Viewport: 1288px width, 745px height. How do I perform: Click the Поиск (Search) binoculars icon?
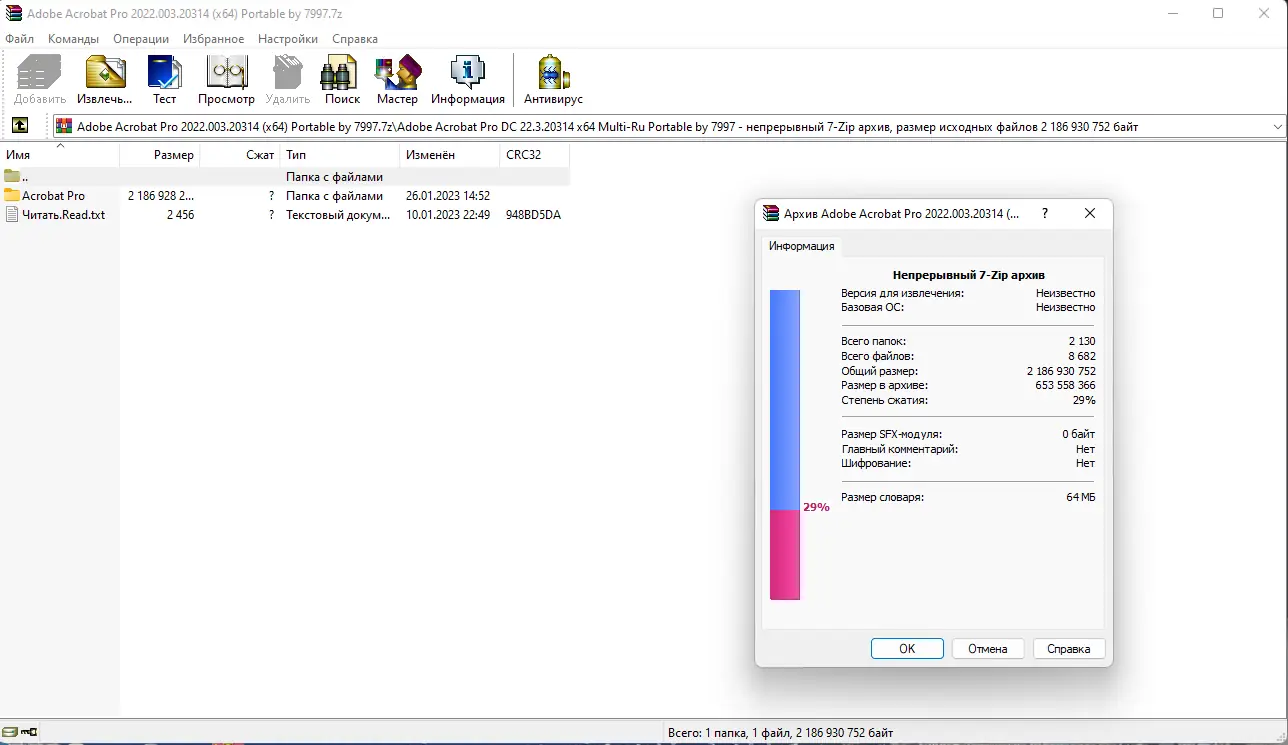point(340,72)
